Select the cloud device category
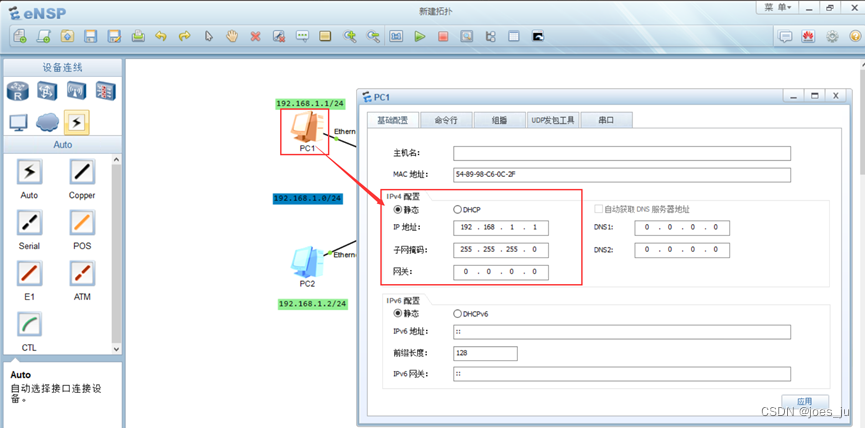 coord(47,122)
